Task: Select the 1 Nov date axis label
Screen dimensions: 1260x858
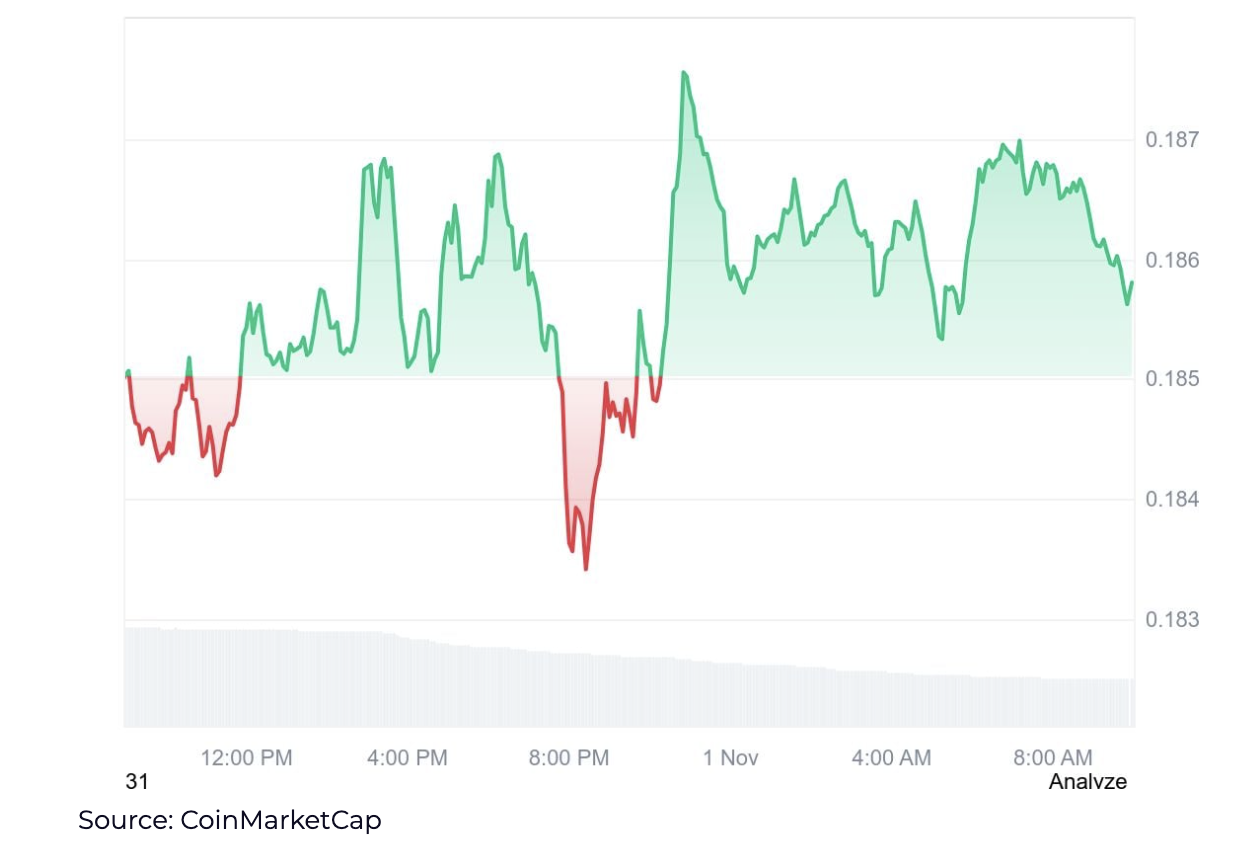Action: [x=730, y=758]
